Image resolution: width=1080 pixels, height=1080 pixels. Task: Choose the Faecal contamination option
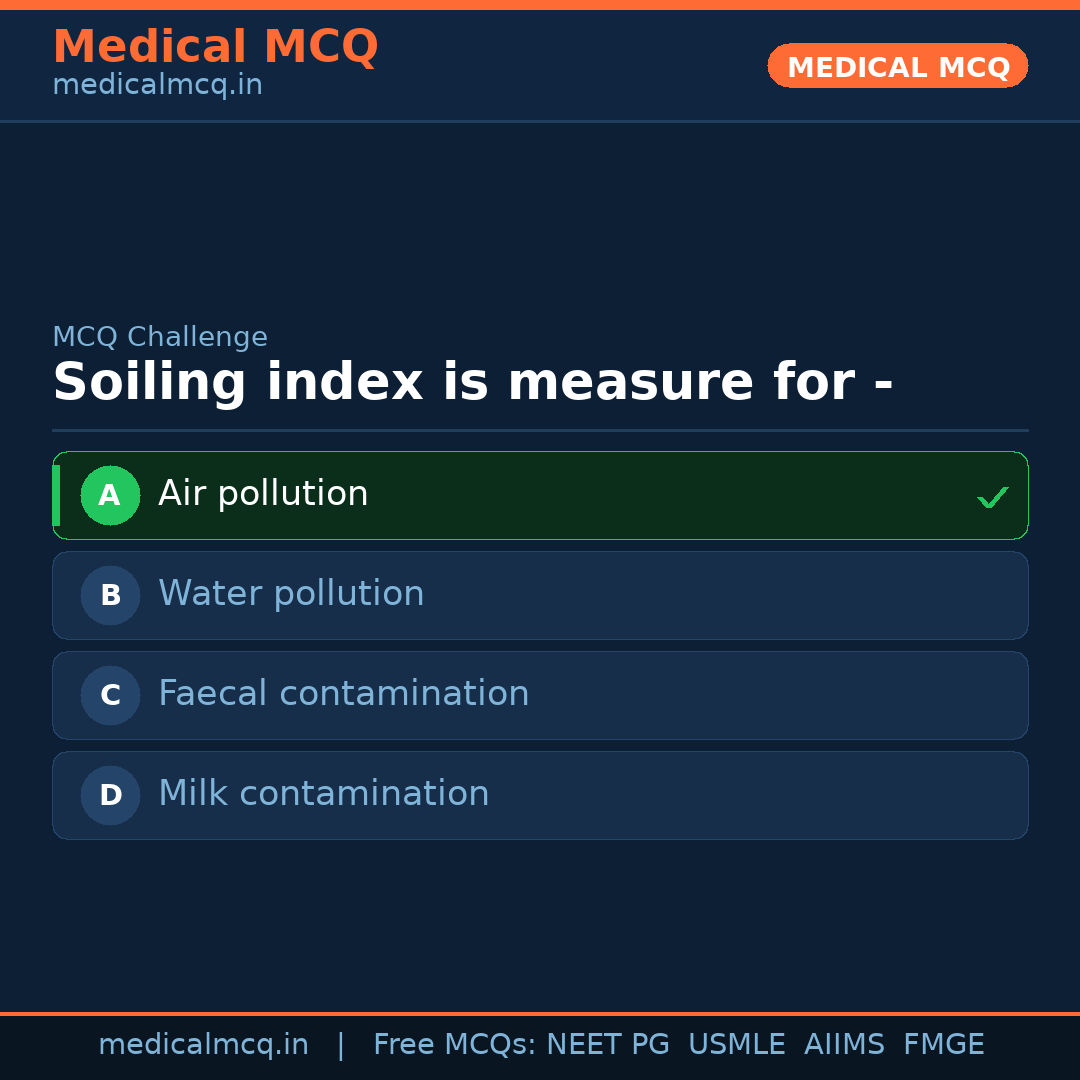343,694
